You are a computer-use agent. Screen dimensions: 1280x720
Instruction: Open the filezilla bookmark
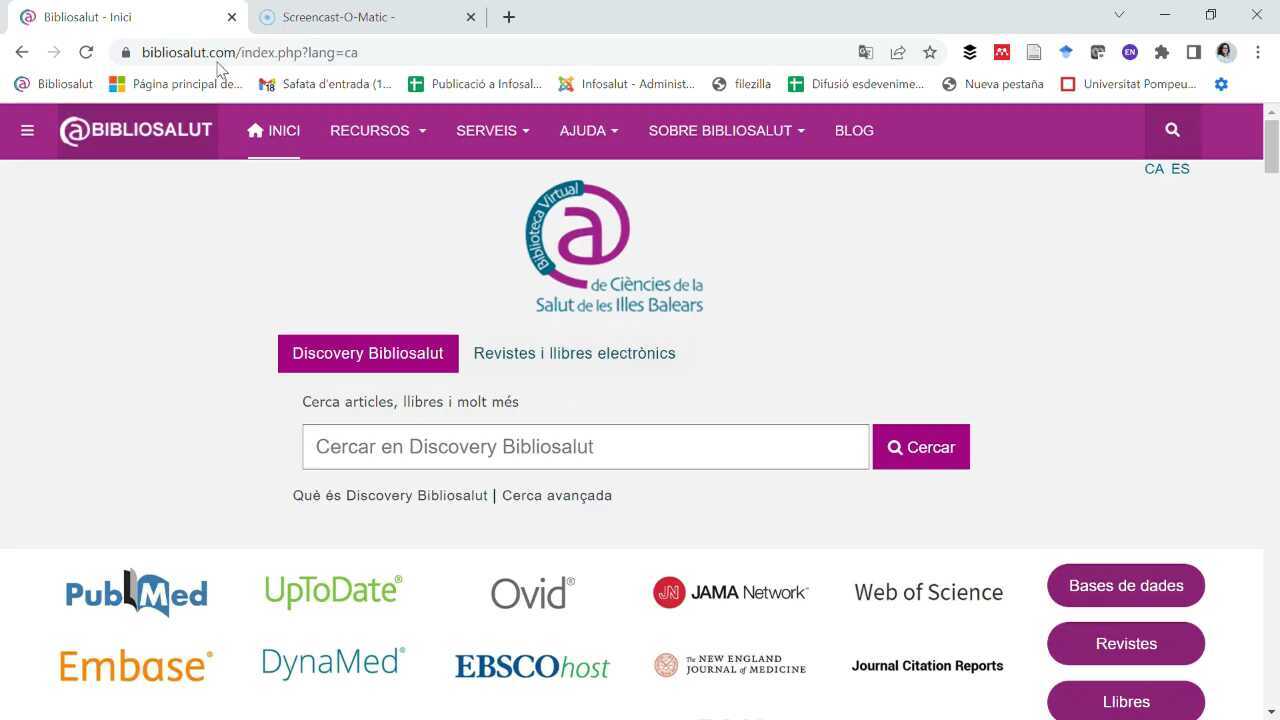tap(741, 84)
